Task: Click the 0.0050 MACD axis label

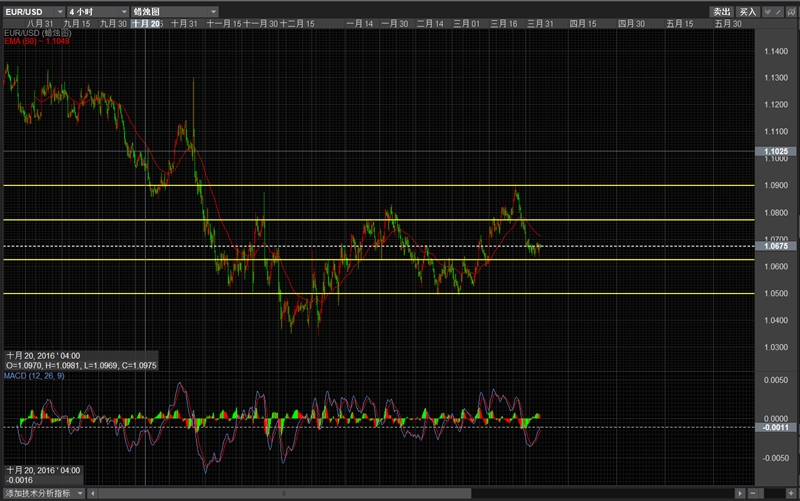Action: pyautogui.click(x=776, y=380)
